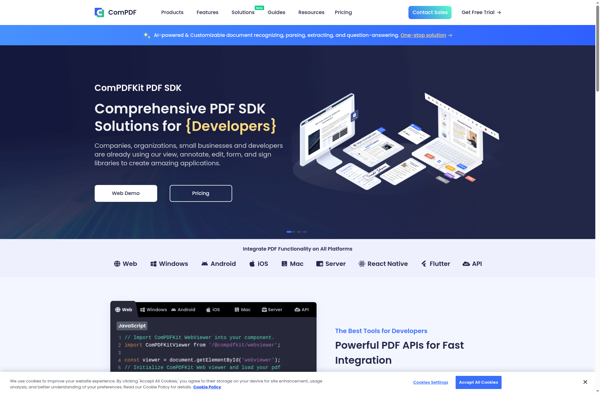Switch to the API code tab
The height and width of the screenshot is (394, 600).
point(302,310)
